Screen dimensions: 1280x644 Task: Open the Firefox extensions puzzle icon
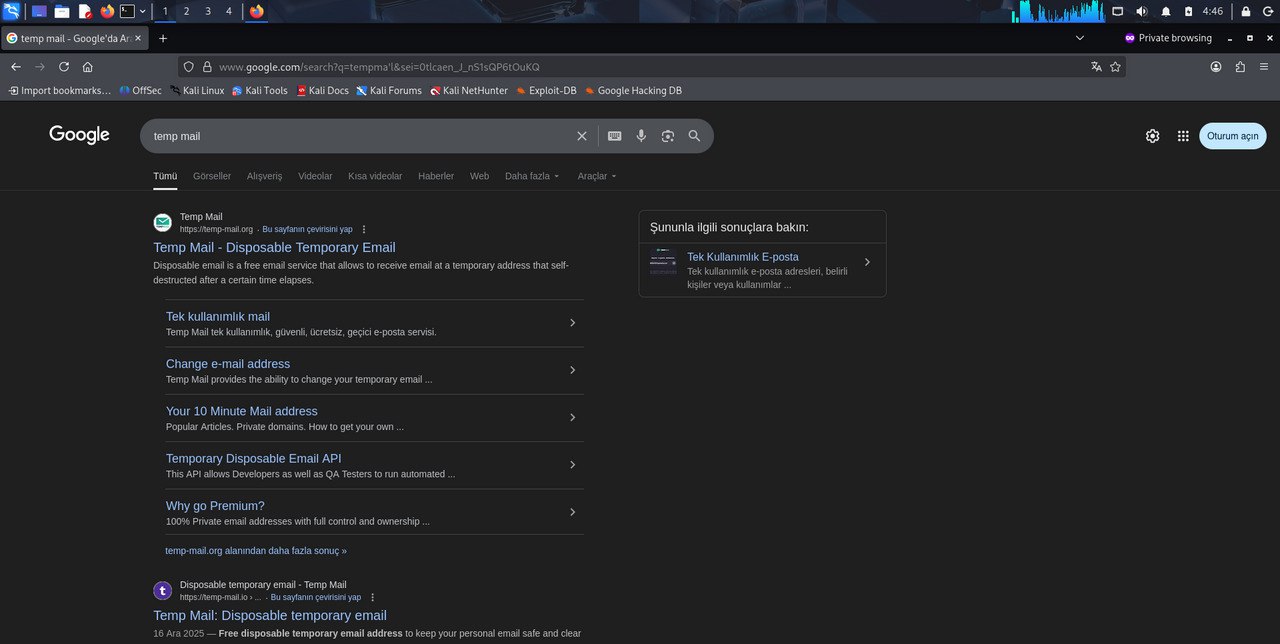(1240, 67)
